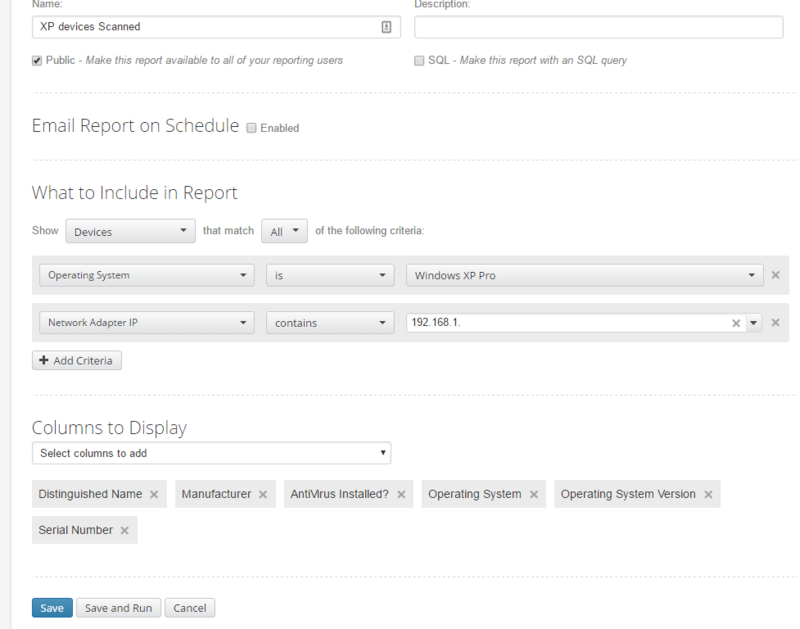The width and height of the screenshot is (800, 629).
Task: Open the Select columns to add dropdown
Action: [210, 453]
